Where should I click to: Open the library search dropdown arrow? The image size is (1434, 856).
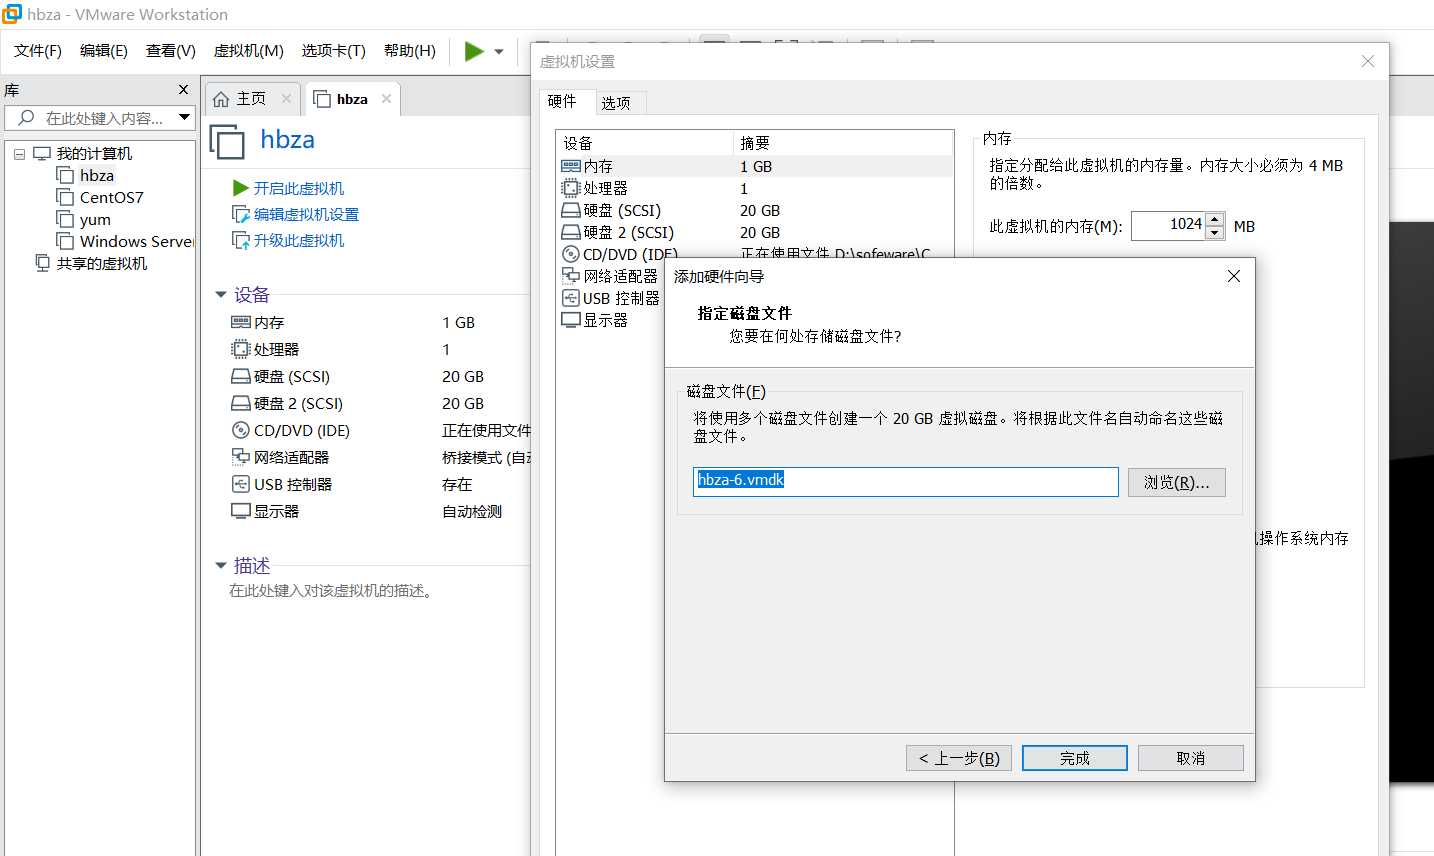tap(184, 117)
